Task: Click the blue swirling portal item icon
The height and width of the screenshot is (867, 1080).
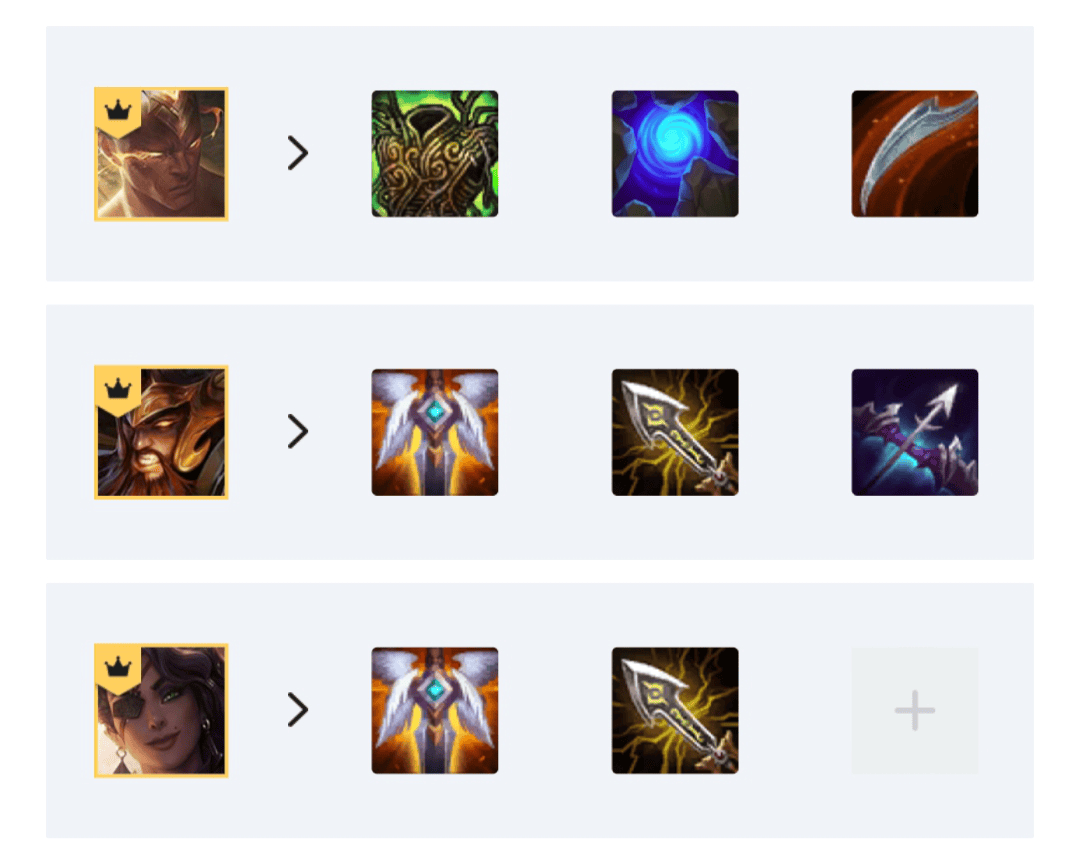Action: [675, 154]
